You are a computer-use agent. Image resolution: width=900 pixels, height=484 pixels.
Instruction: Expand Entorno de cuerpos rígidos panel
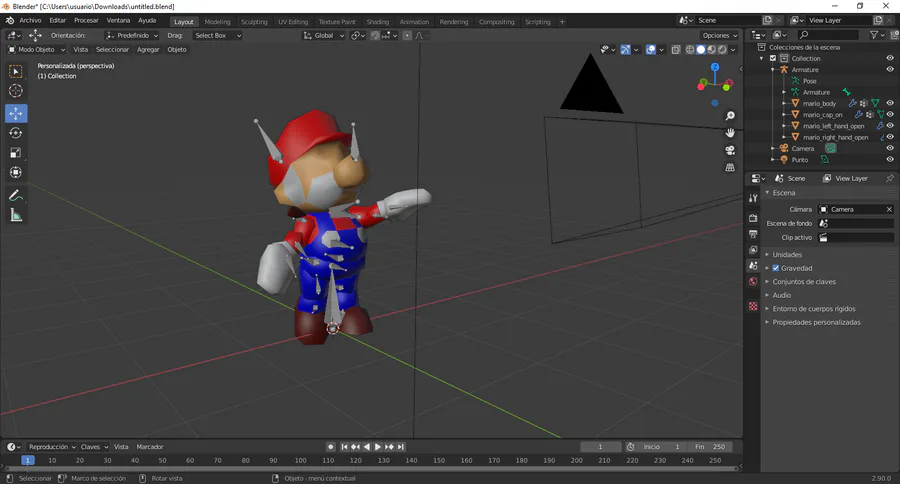813,309
